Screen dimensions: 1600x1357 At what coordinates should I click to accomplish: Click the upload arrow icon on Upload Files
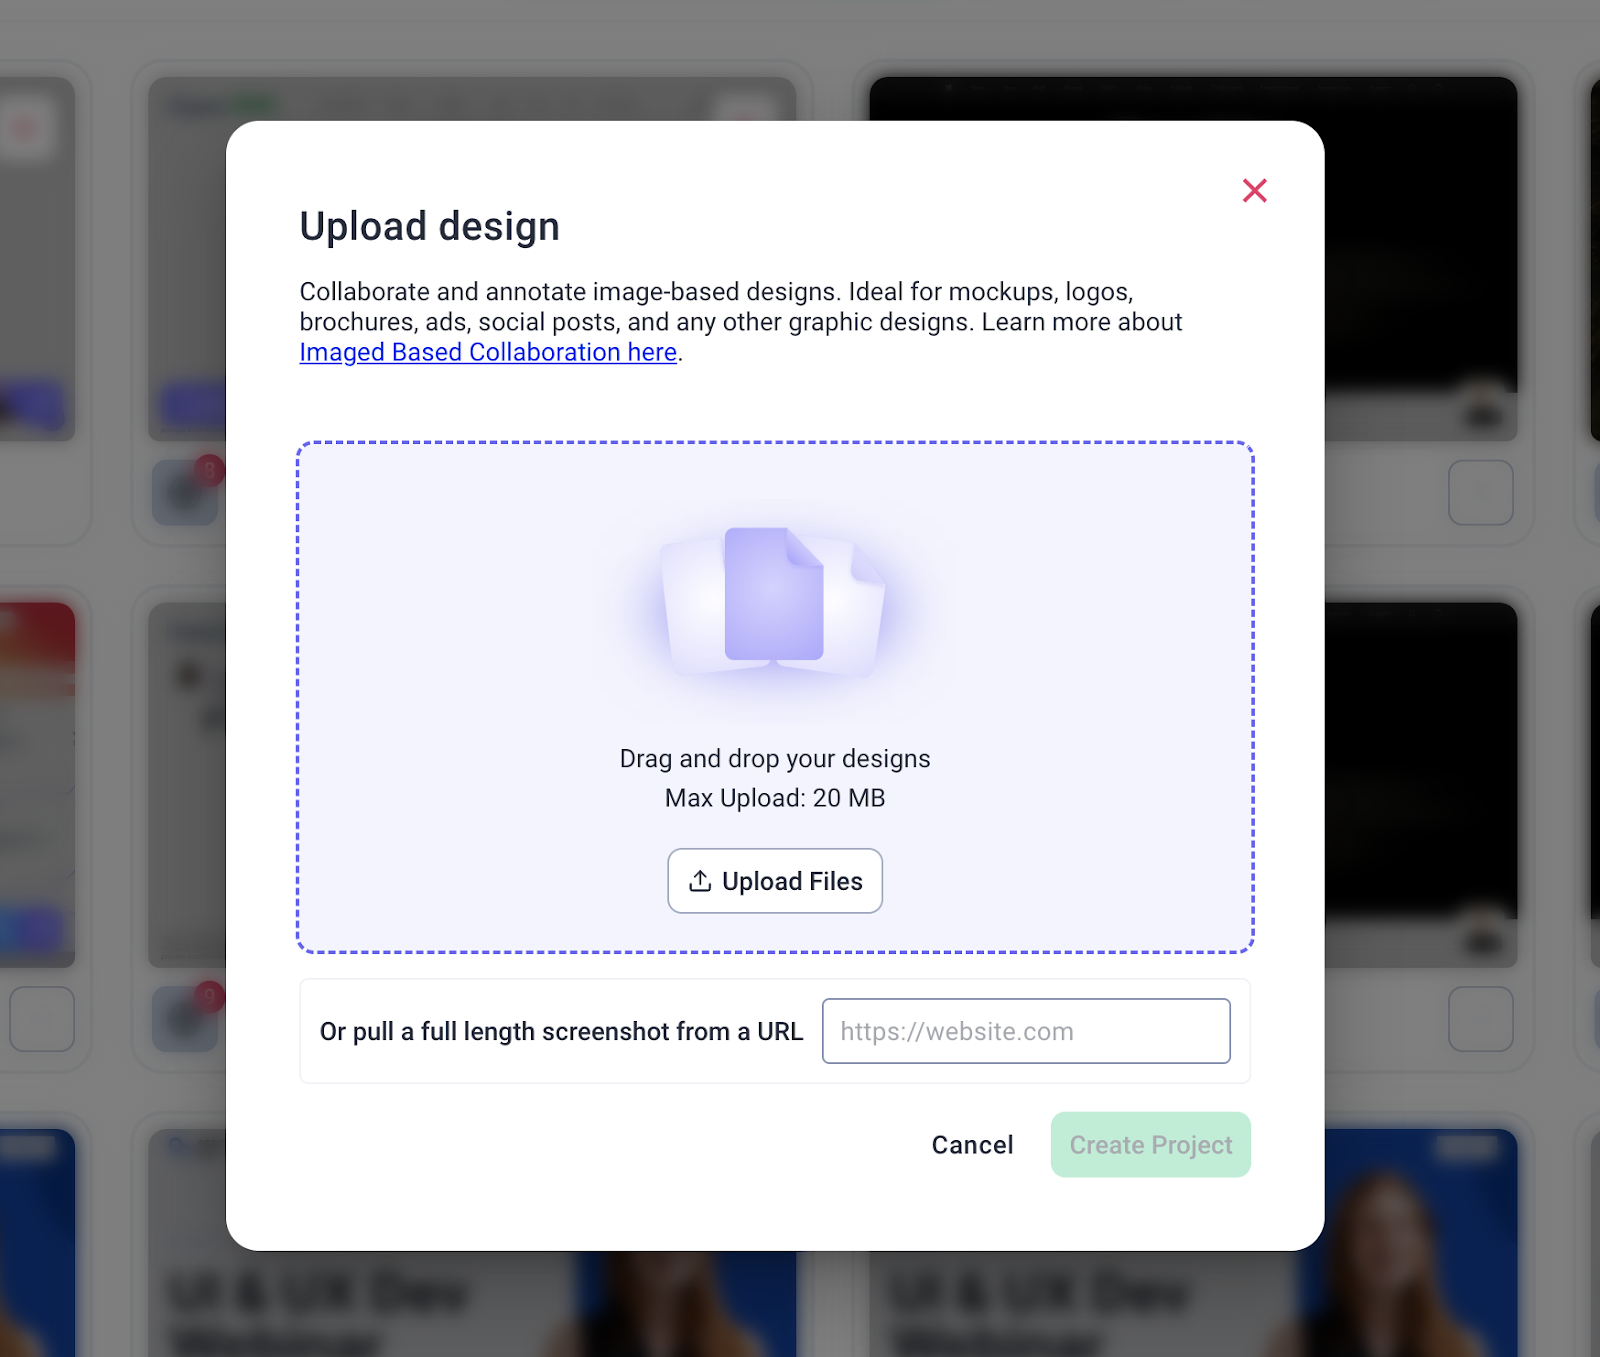pyautogui.click(x=701, y=881)
